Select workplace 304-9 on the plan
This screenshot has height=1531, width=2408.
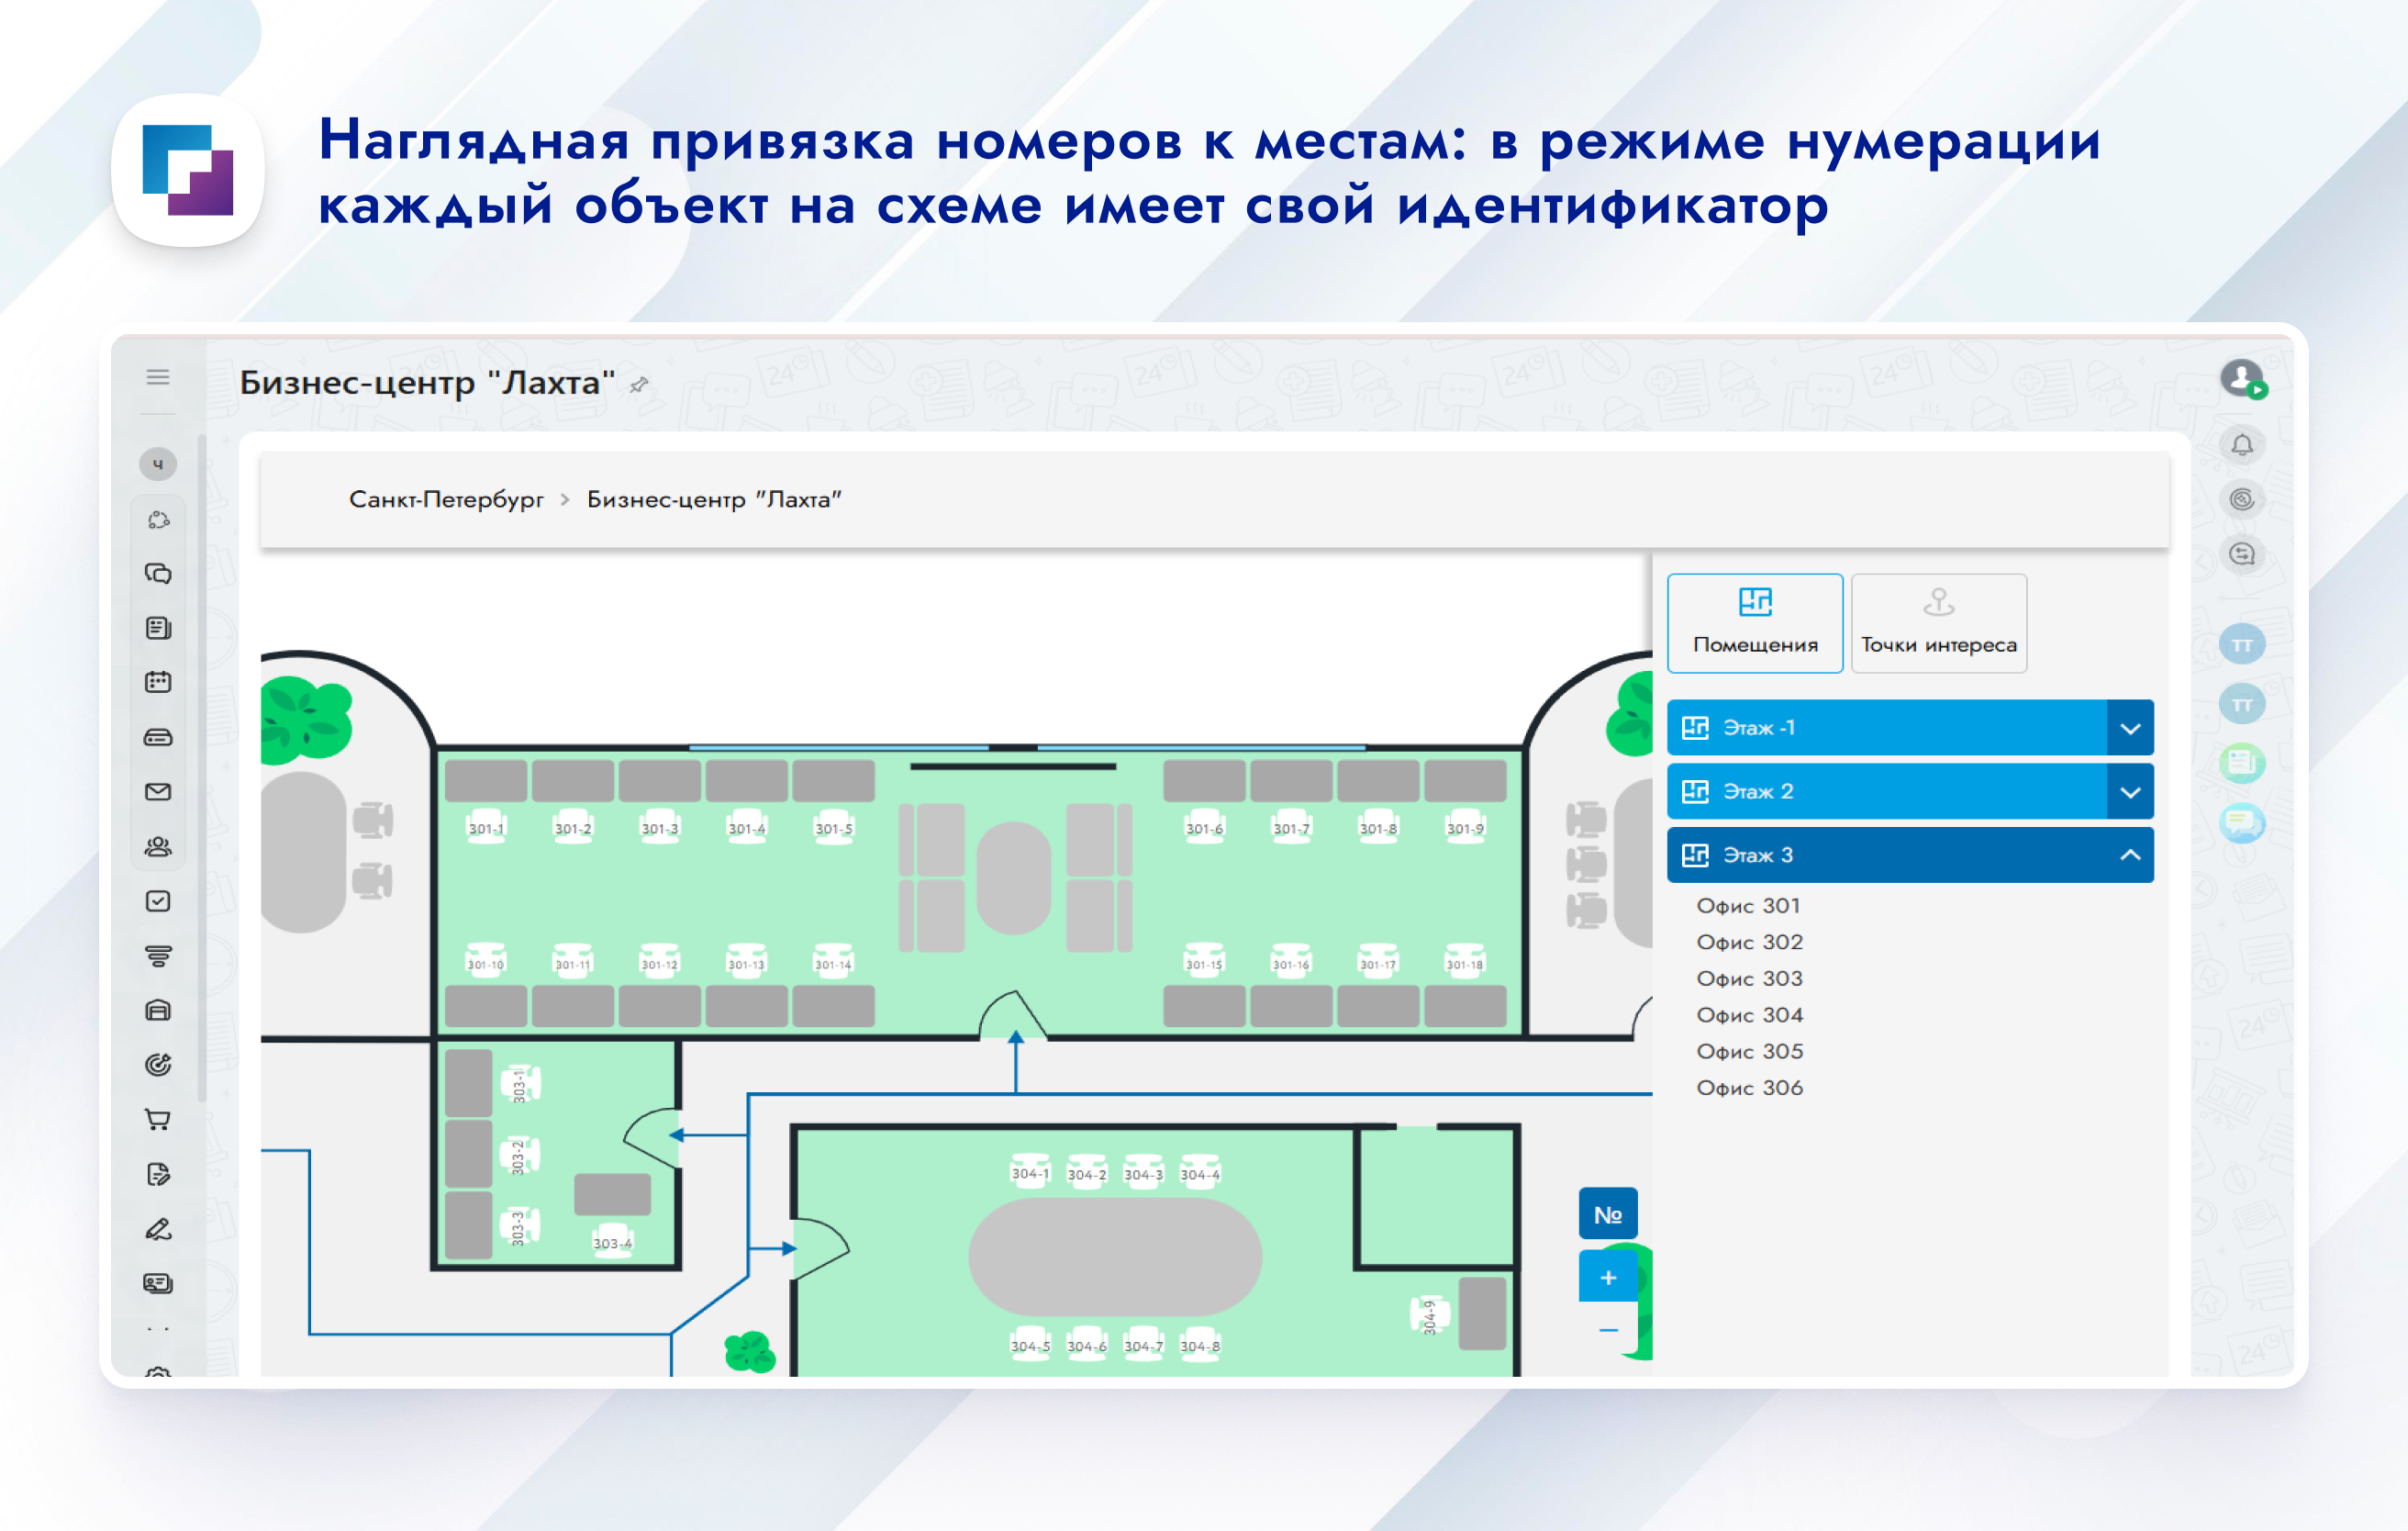tap(1430, 1315)
